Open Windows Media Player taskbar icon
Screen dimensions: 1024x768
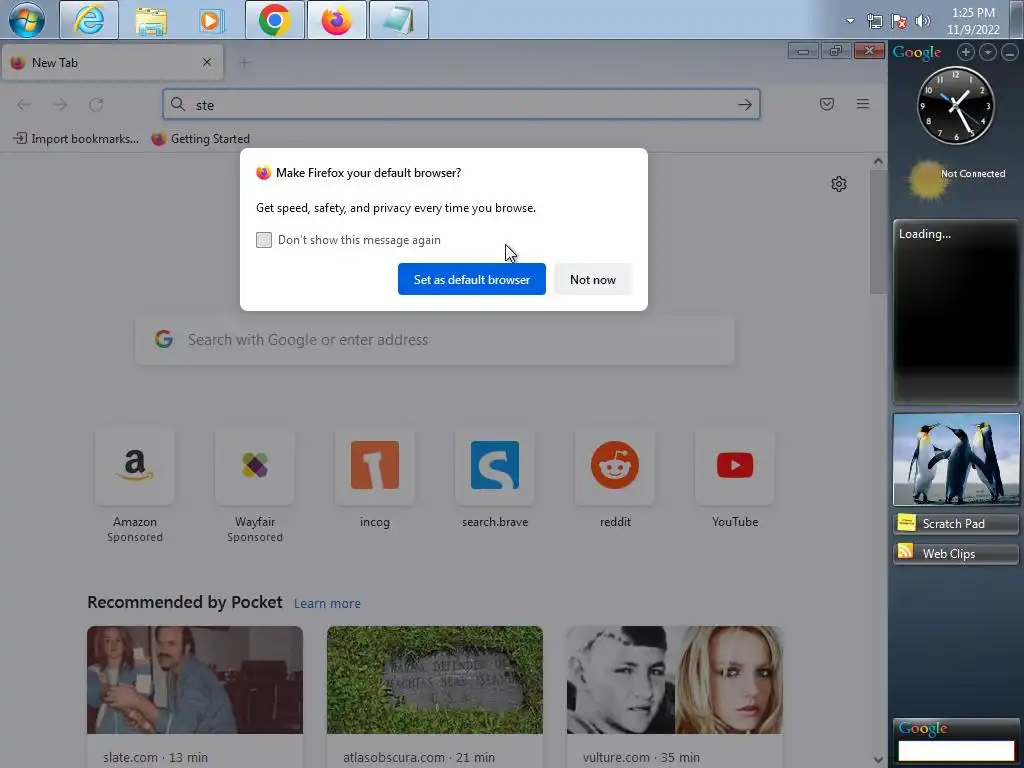(212, 20)
